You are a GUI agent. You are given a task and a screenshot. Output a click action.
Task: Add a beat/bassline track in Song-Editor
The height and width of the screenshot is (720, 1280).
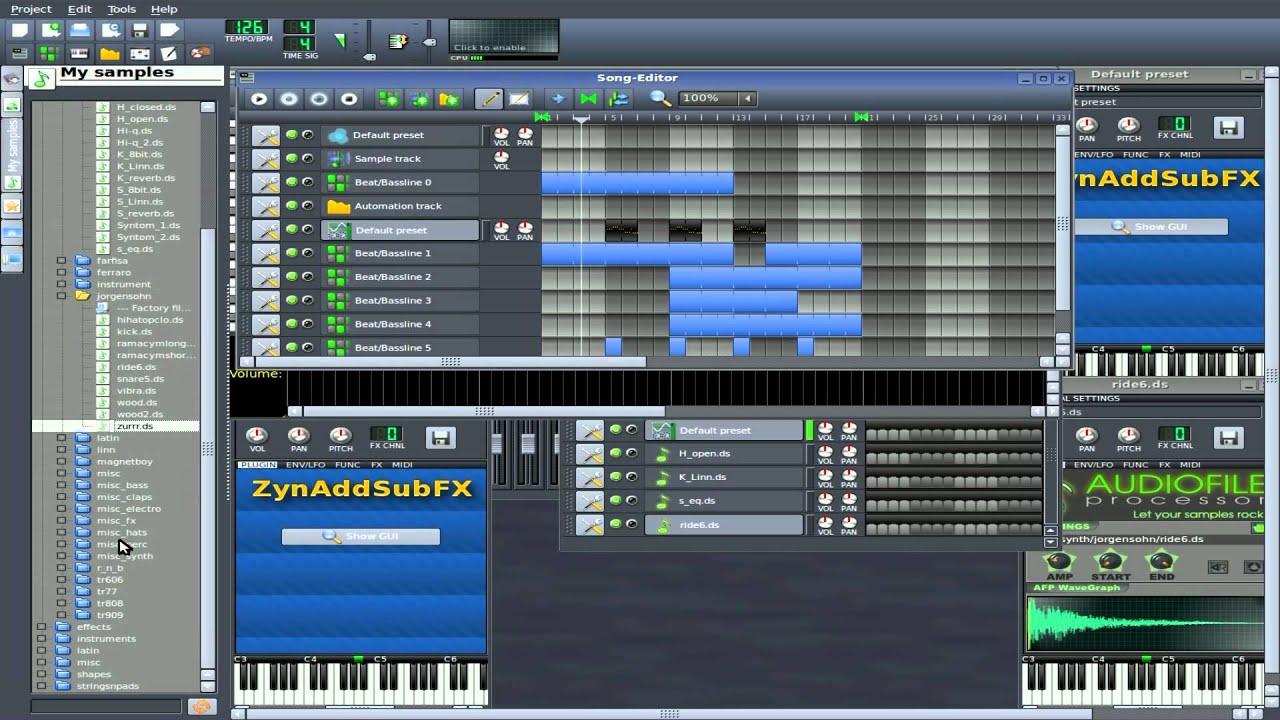[389, 99]
